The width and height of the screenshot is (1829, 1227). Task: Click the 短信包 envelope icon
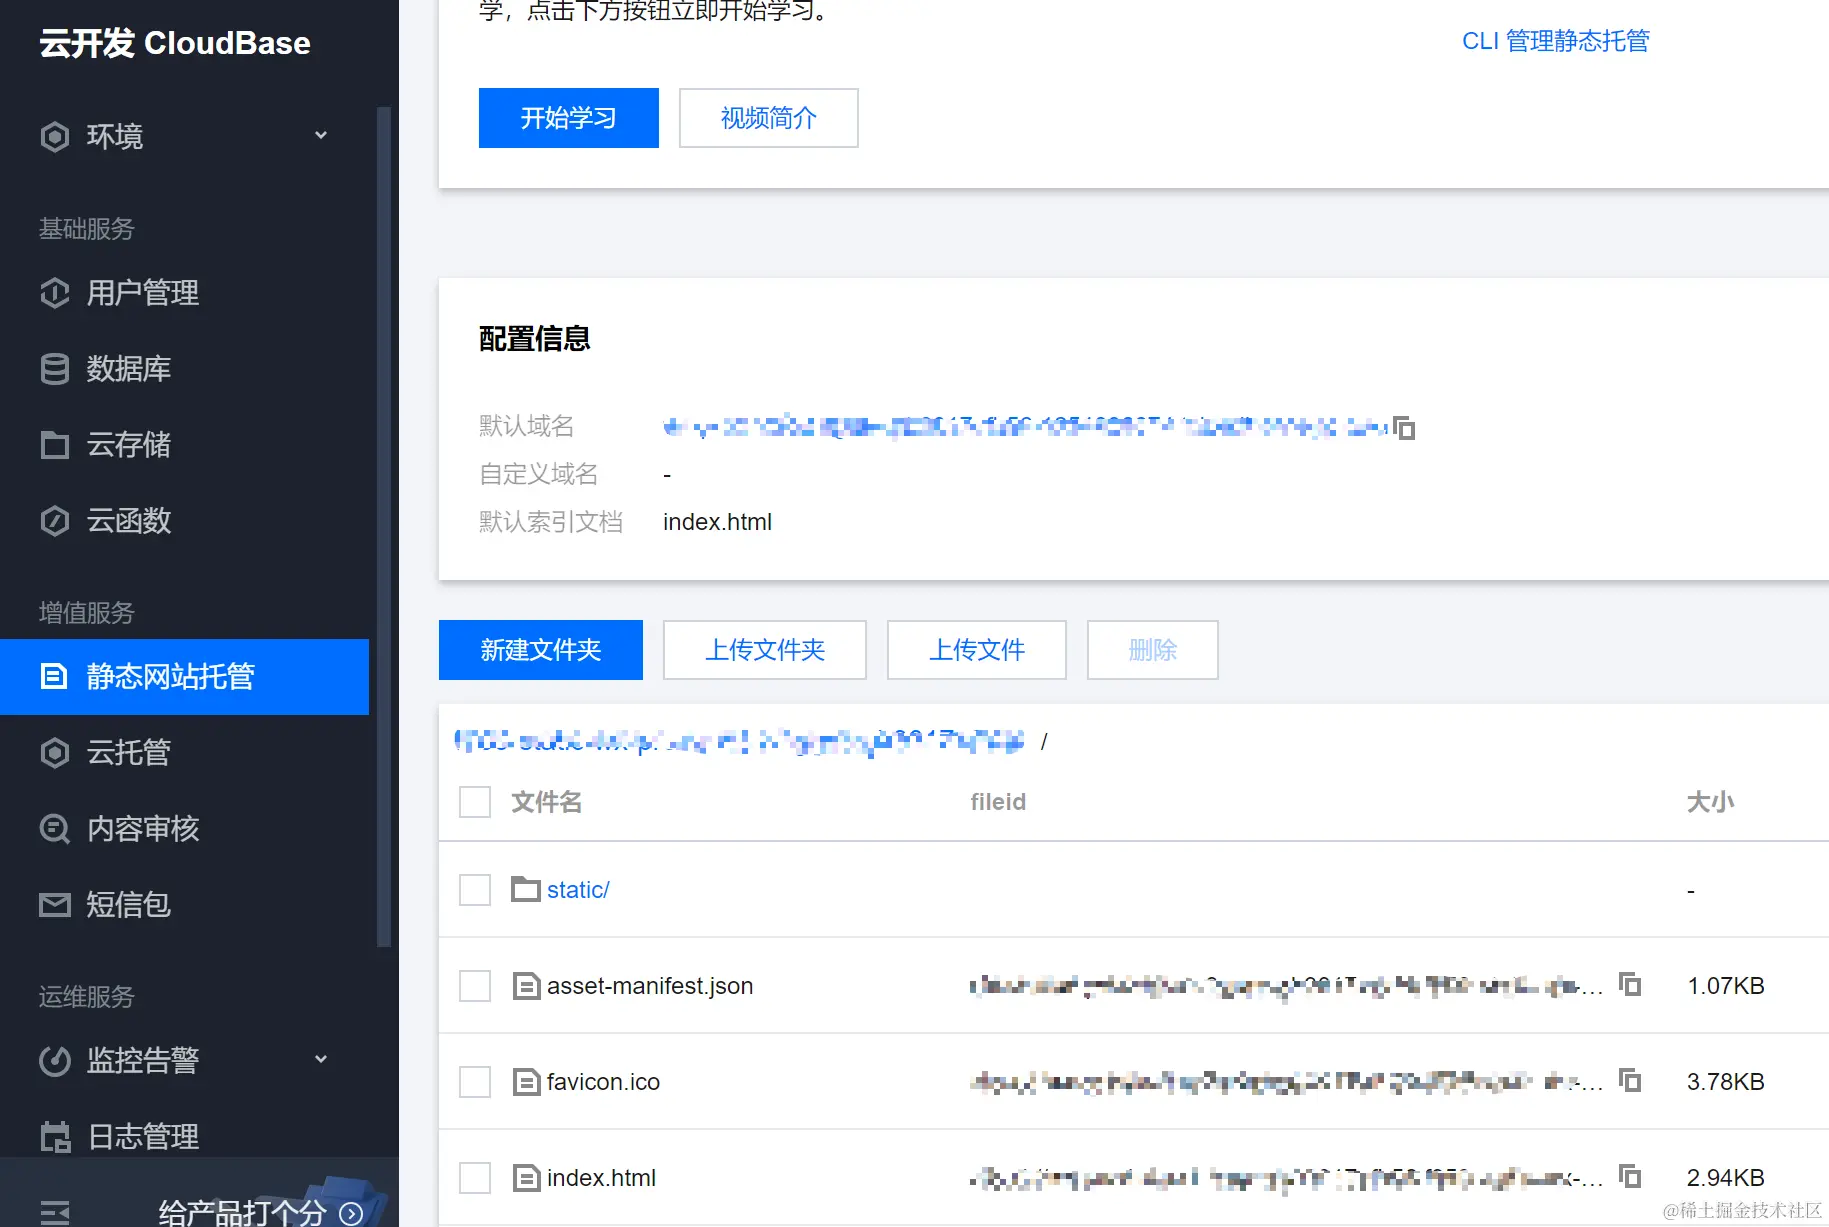click(55, 905)
